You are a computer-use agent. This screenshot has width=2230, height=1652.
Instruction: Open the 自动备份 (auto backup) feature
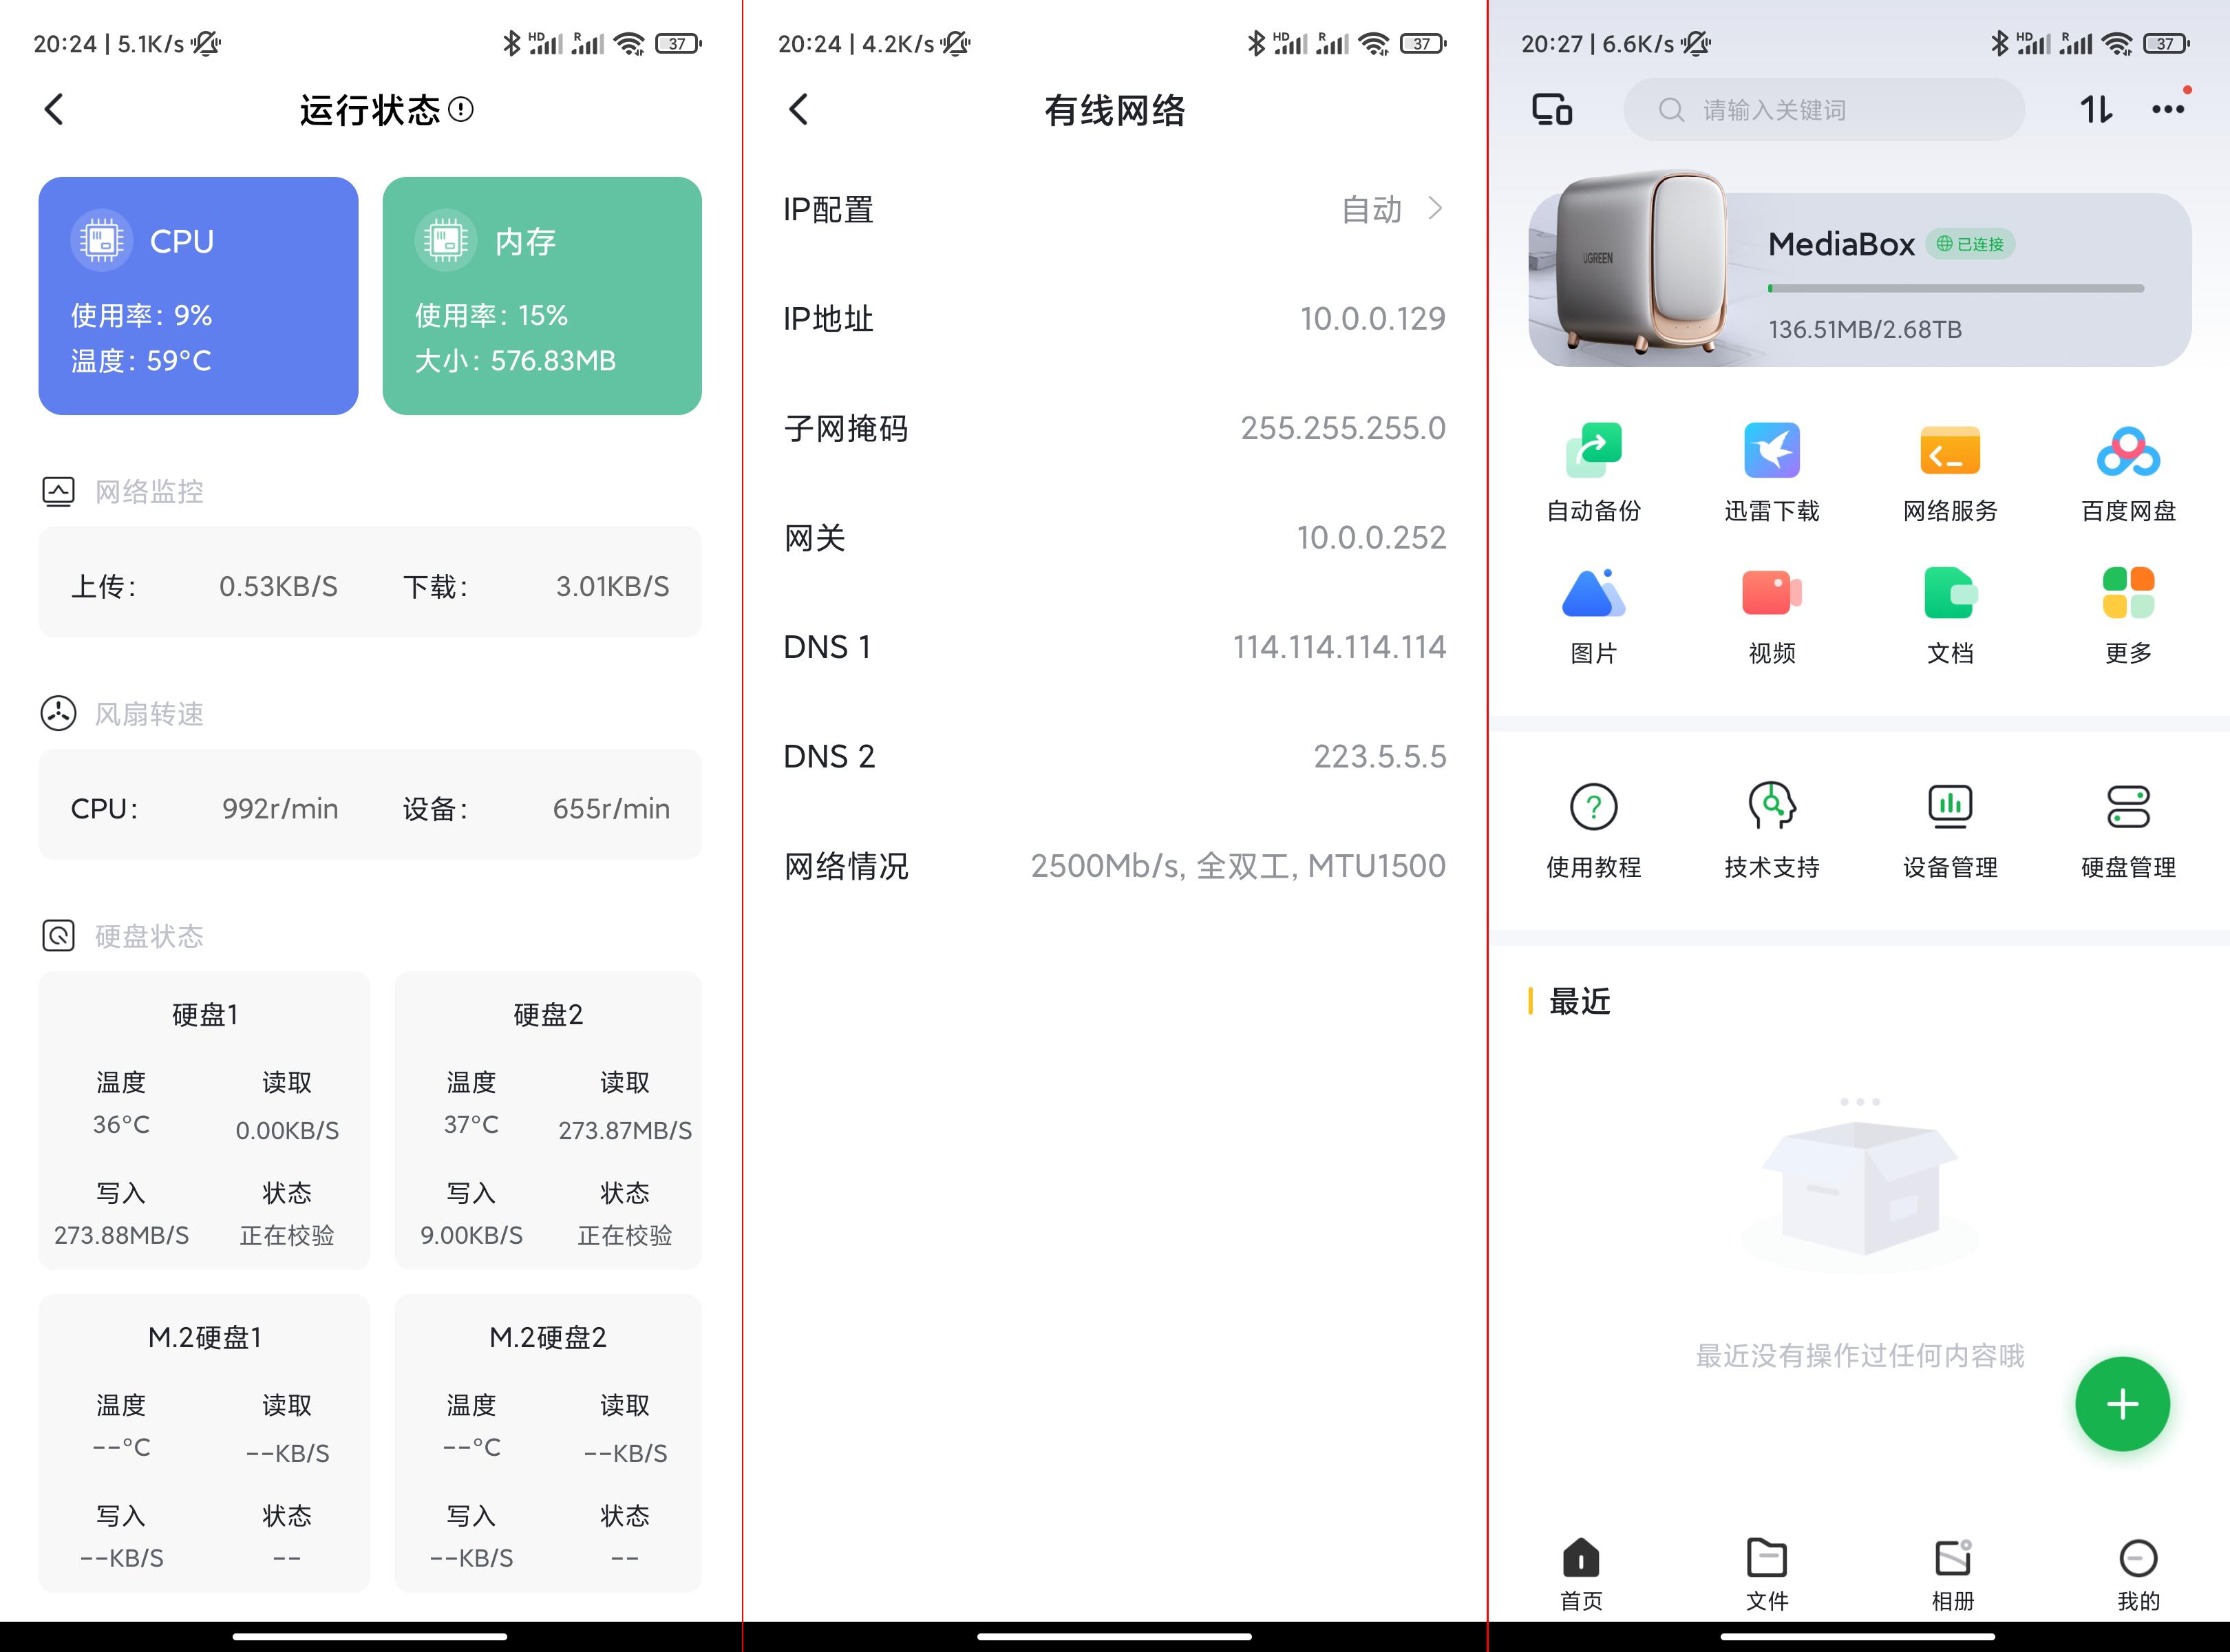pyautogui.click(x=1593, y=470)
